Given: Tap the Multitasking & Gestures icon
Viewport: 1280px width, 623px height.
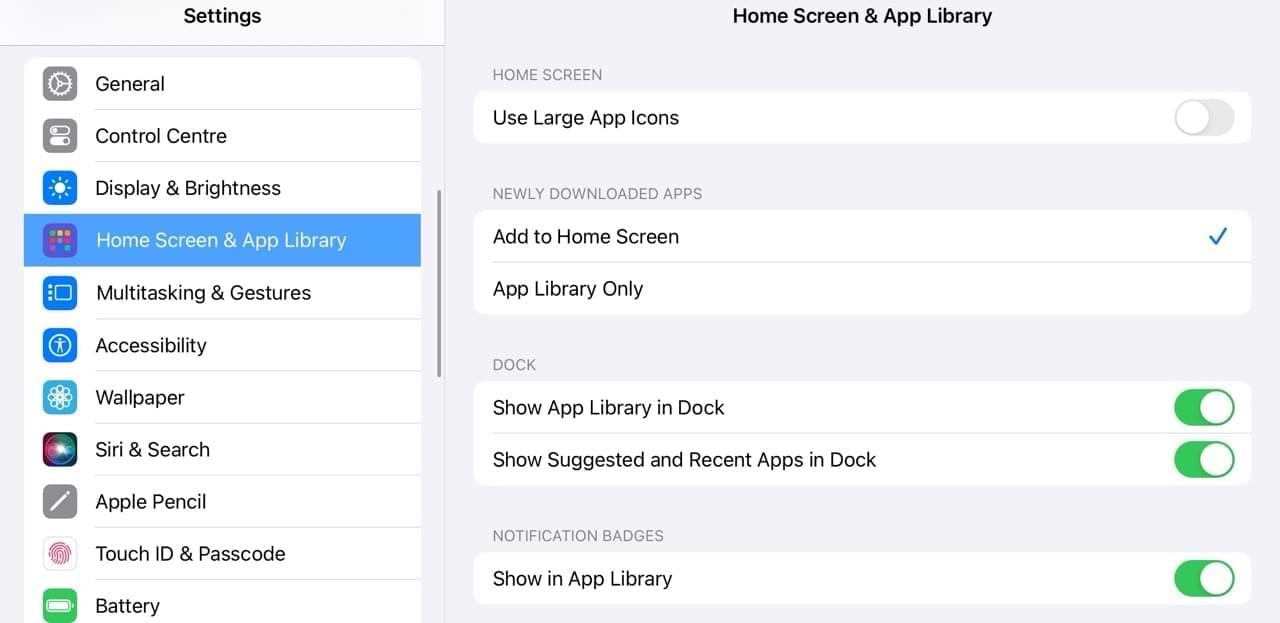Looking at the screenshot, I should [x=60, y=293].
